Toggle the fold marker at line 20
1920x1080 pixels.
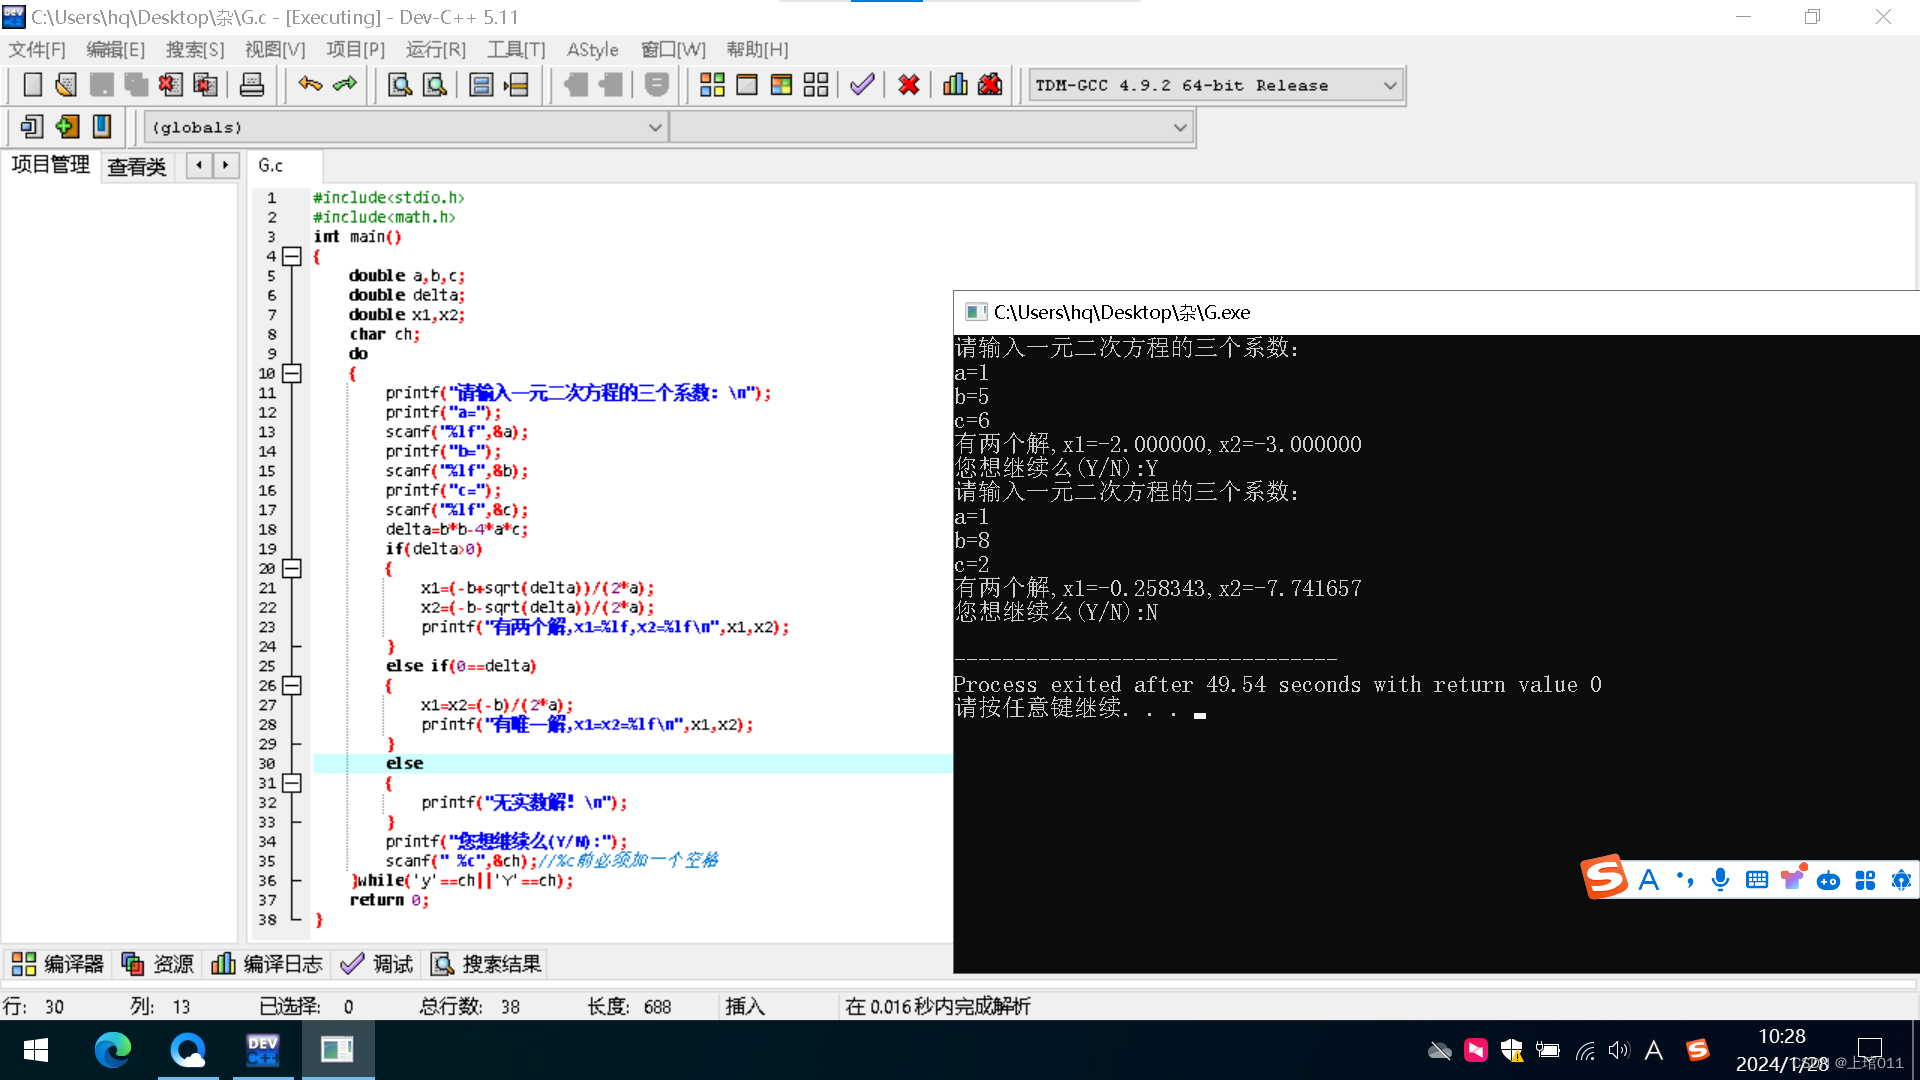click(292, 569)
